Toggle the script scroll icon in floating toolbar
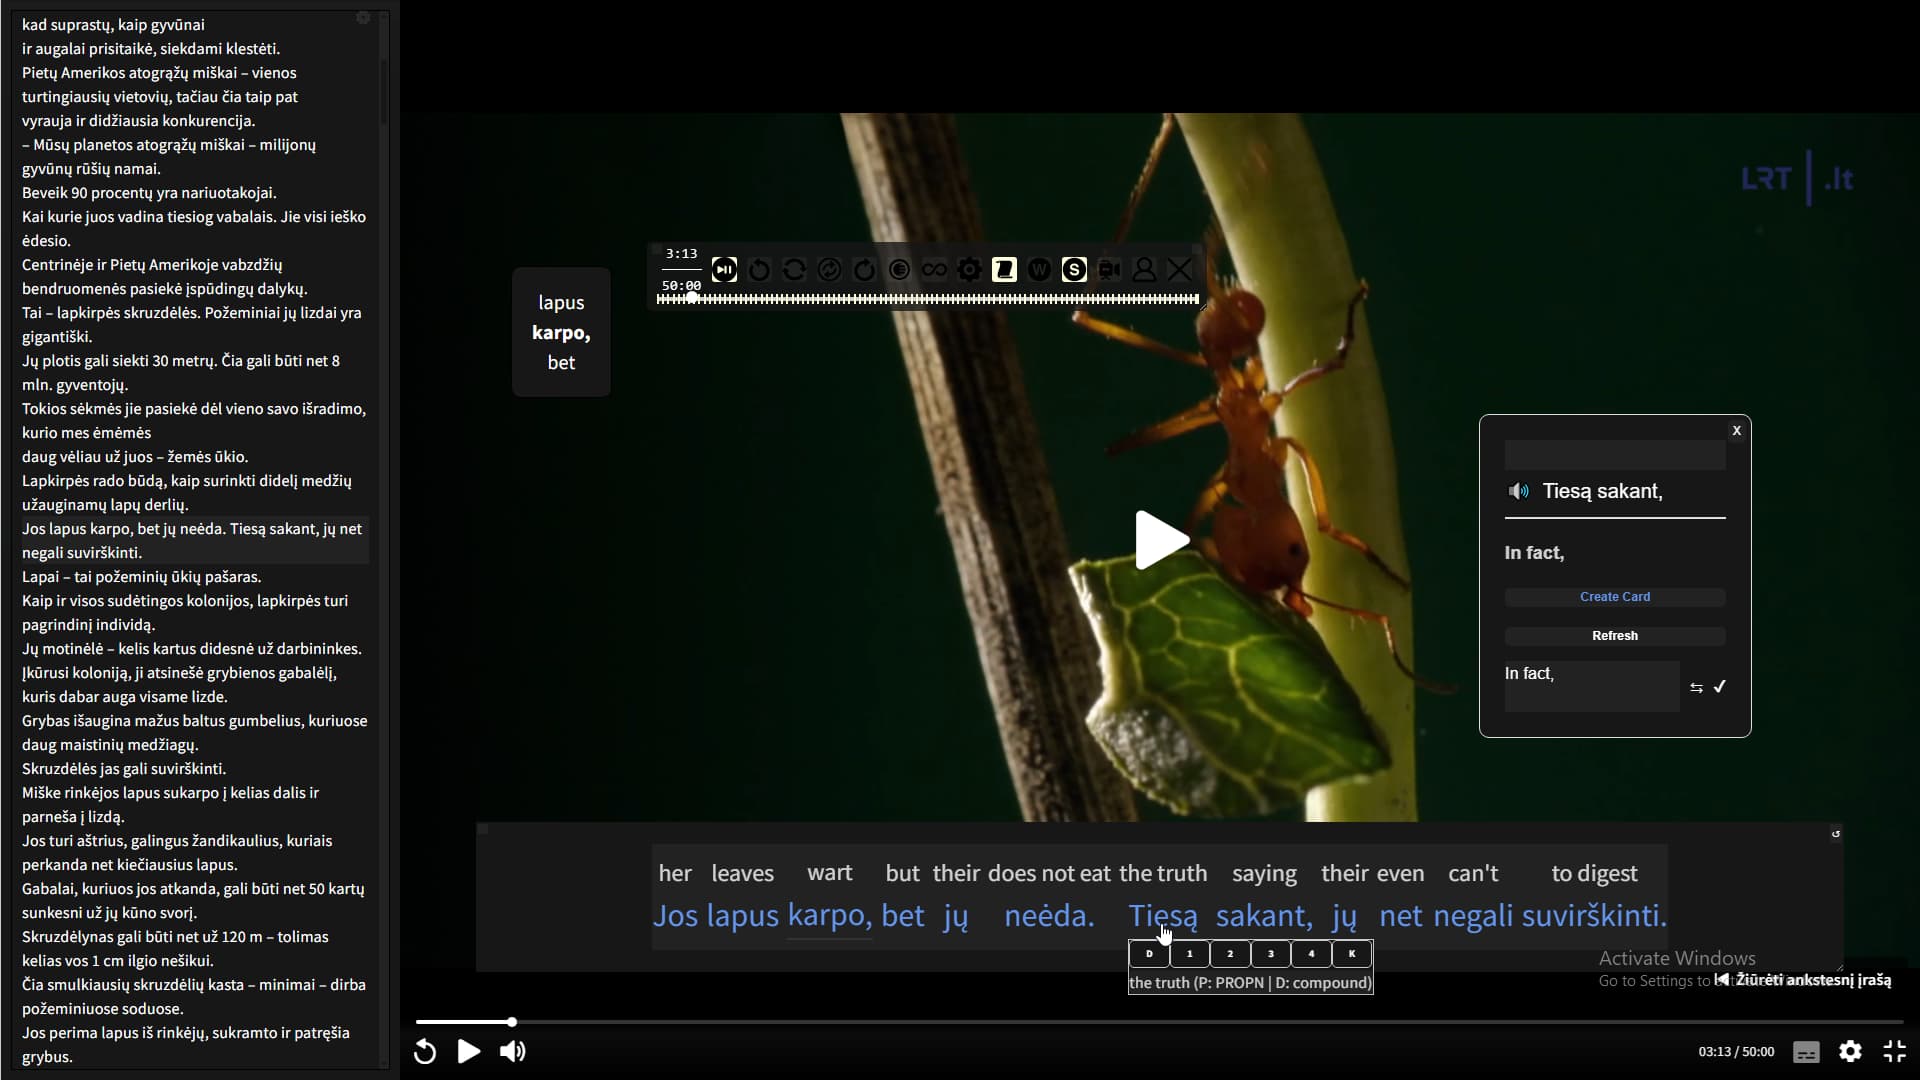Image resolution: width=1920 pixels, height=1080 pixels. point(1004,270)
